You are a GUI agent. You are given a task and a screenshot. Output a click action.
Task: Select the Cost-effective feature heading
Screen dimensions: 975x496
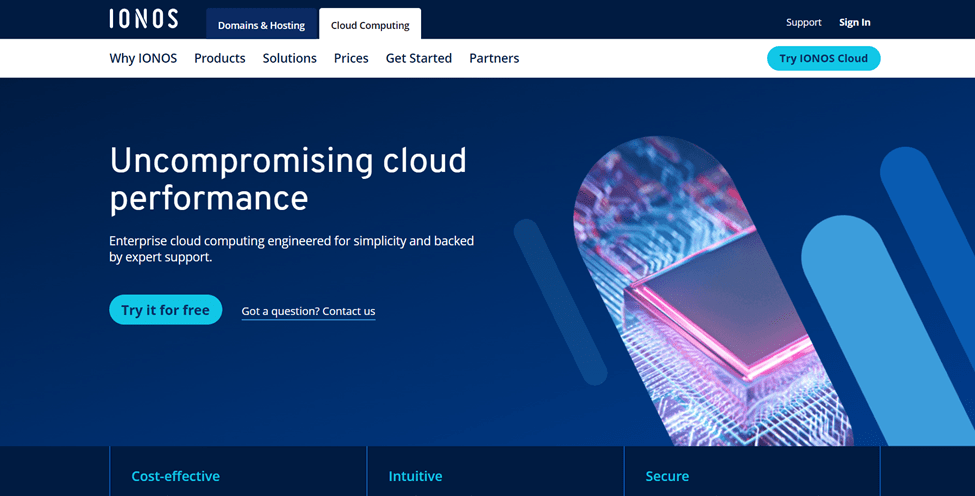coord(175,476)
